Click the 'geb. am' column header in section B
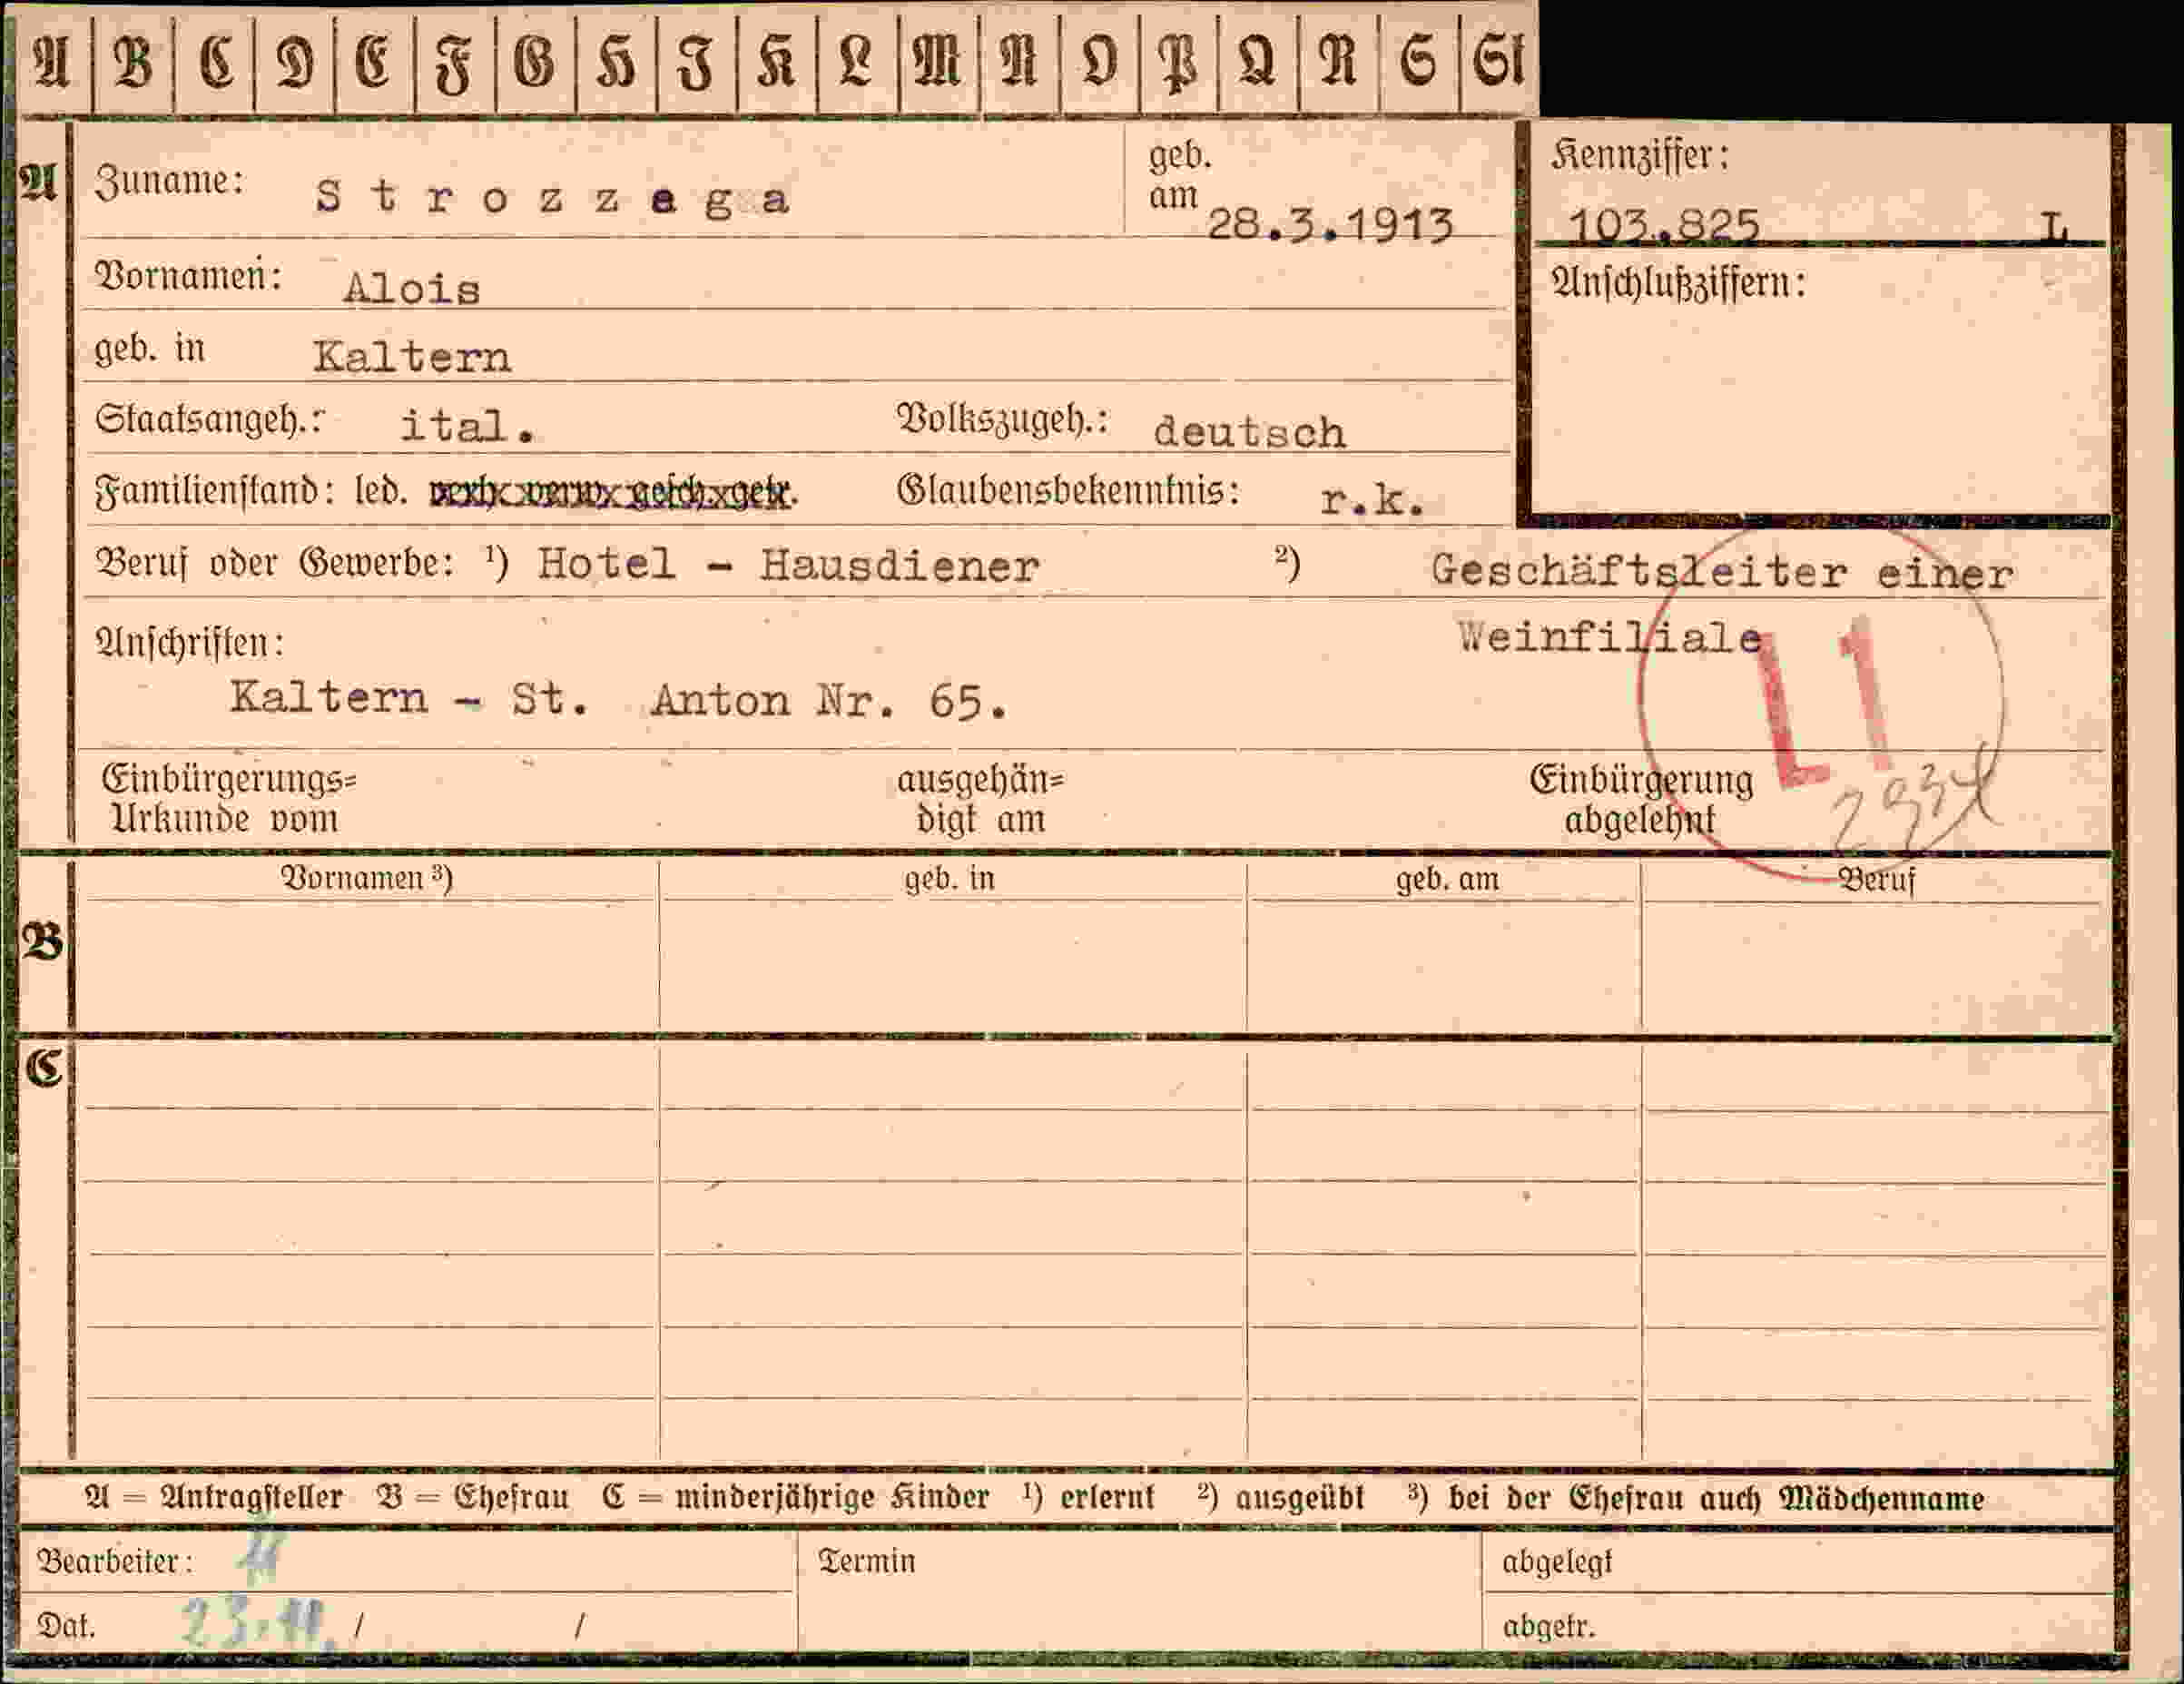 pyautogui.click(x=1447, y=878)
